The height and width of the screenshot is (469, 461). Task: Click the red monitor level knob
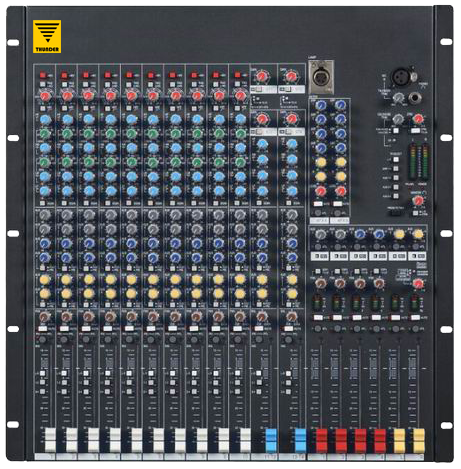(x=417, y=200)
